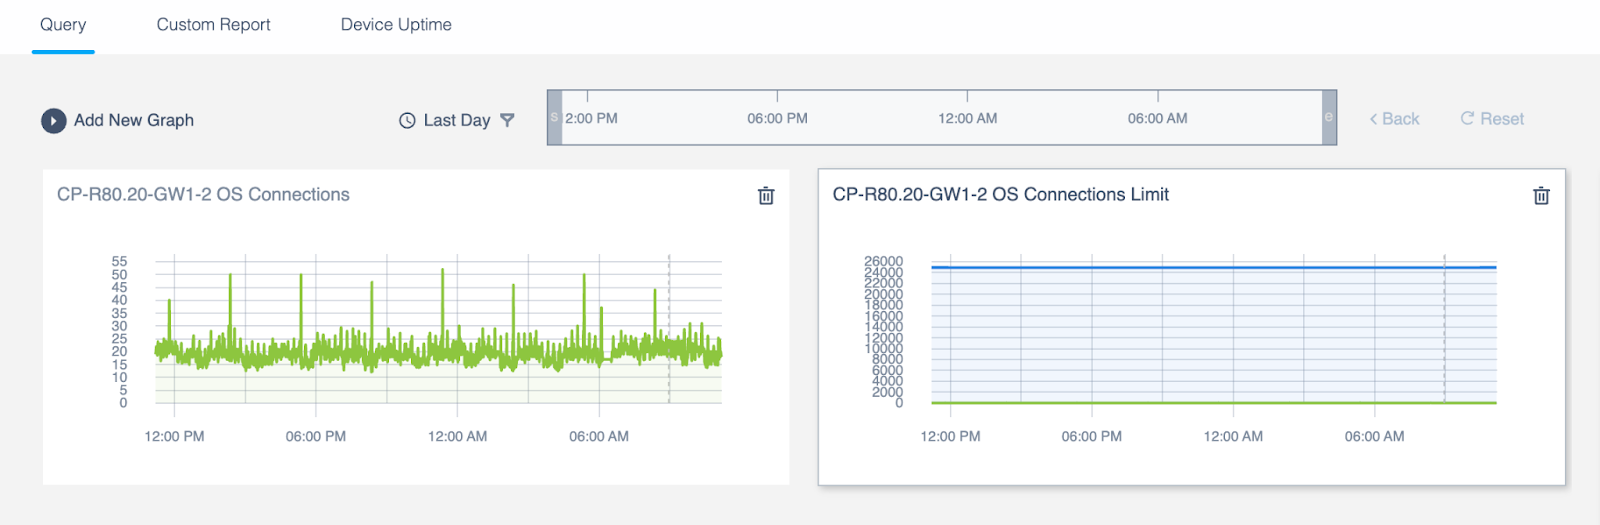1600x525 pixels.
Task: Click the 12:00 AM mark on timeline bar
Action: point(967,118)
